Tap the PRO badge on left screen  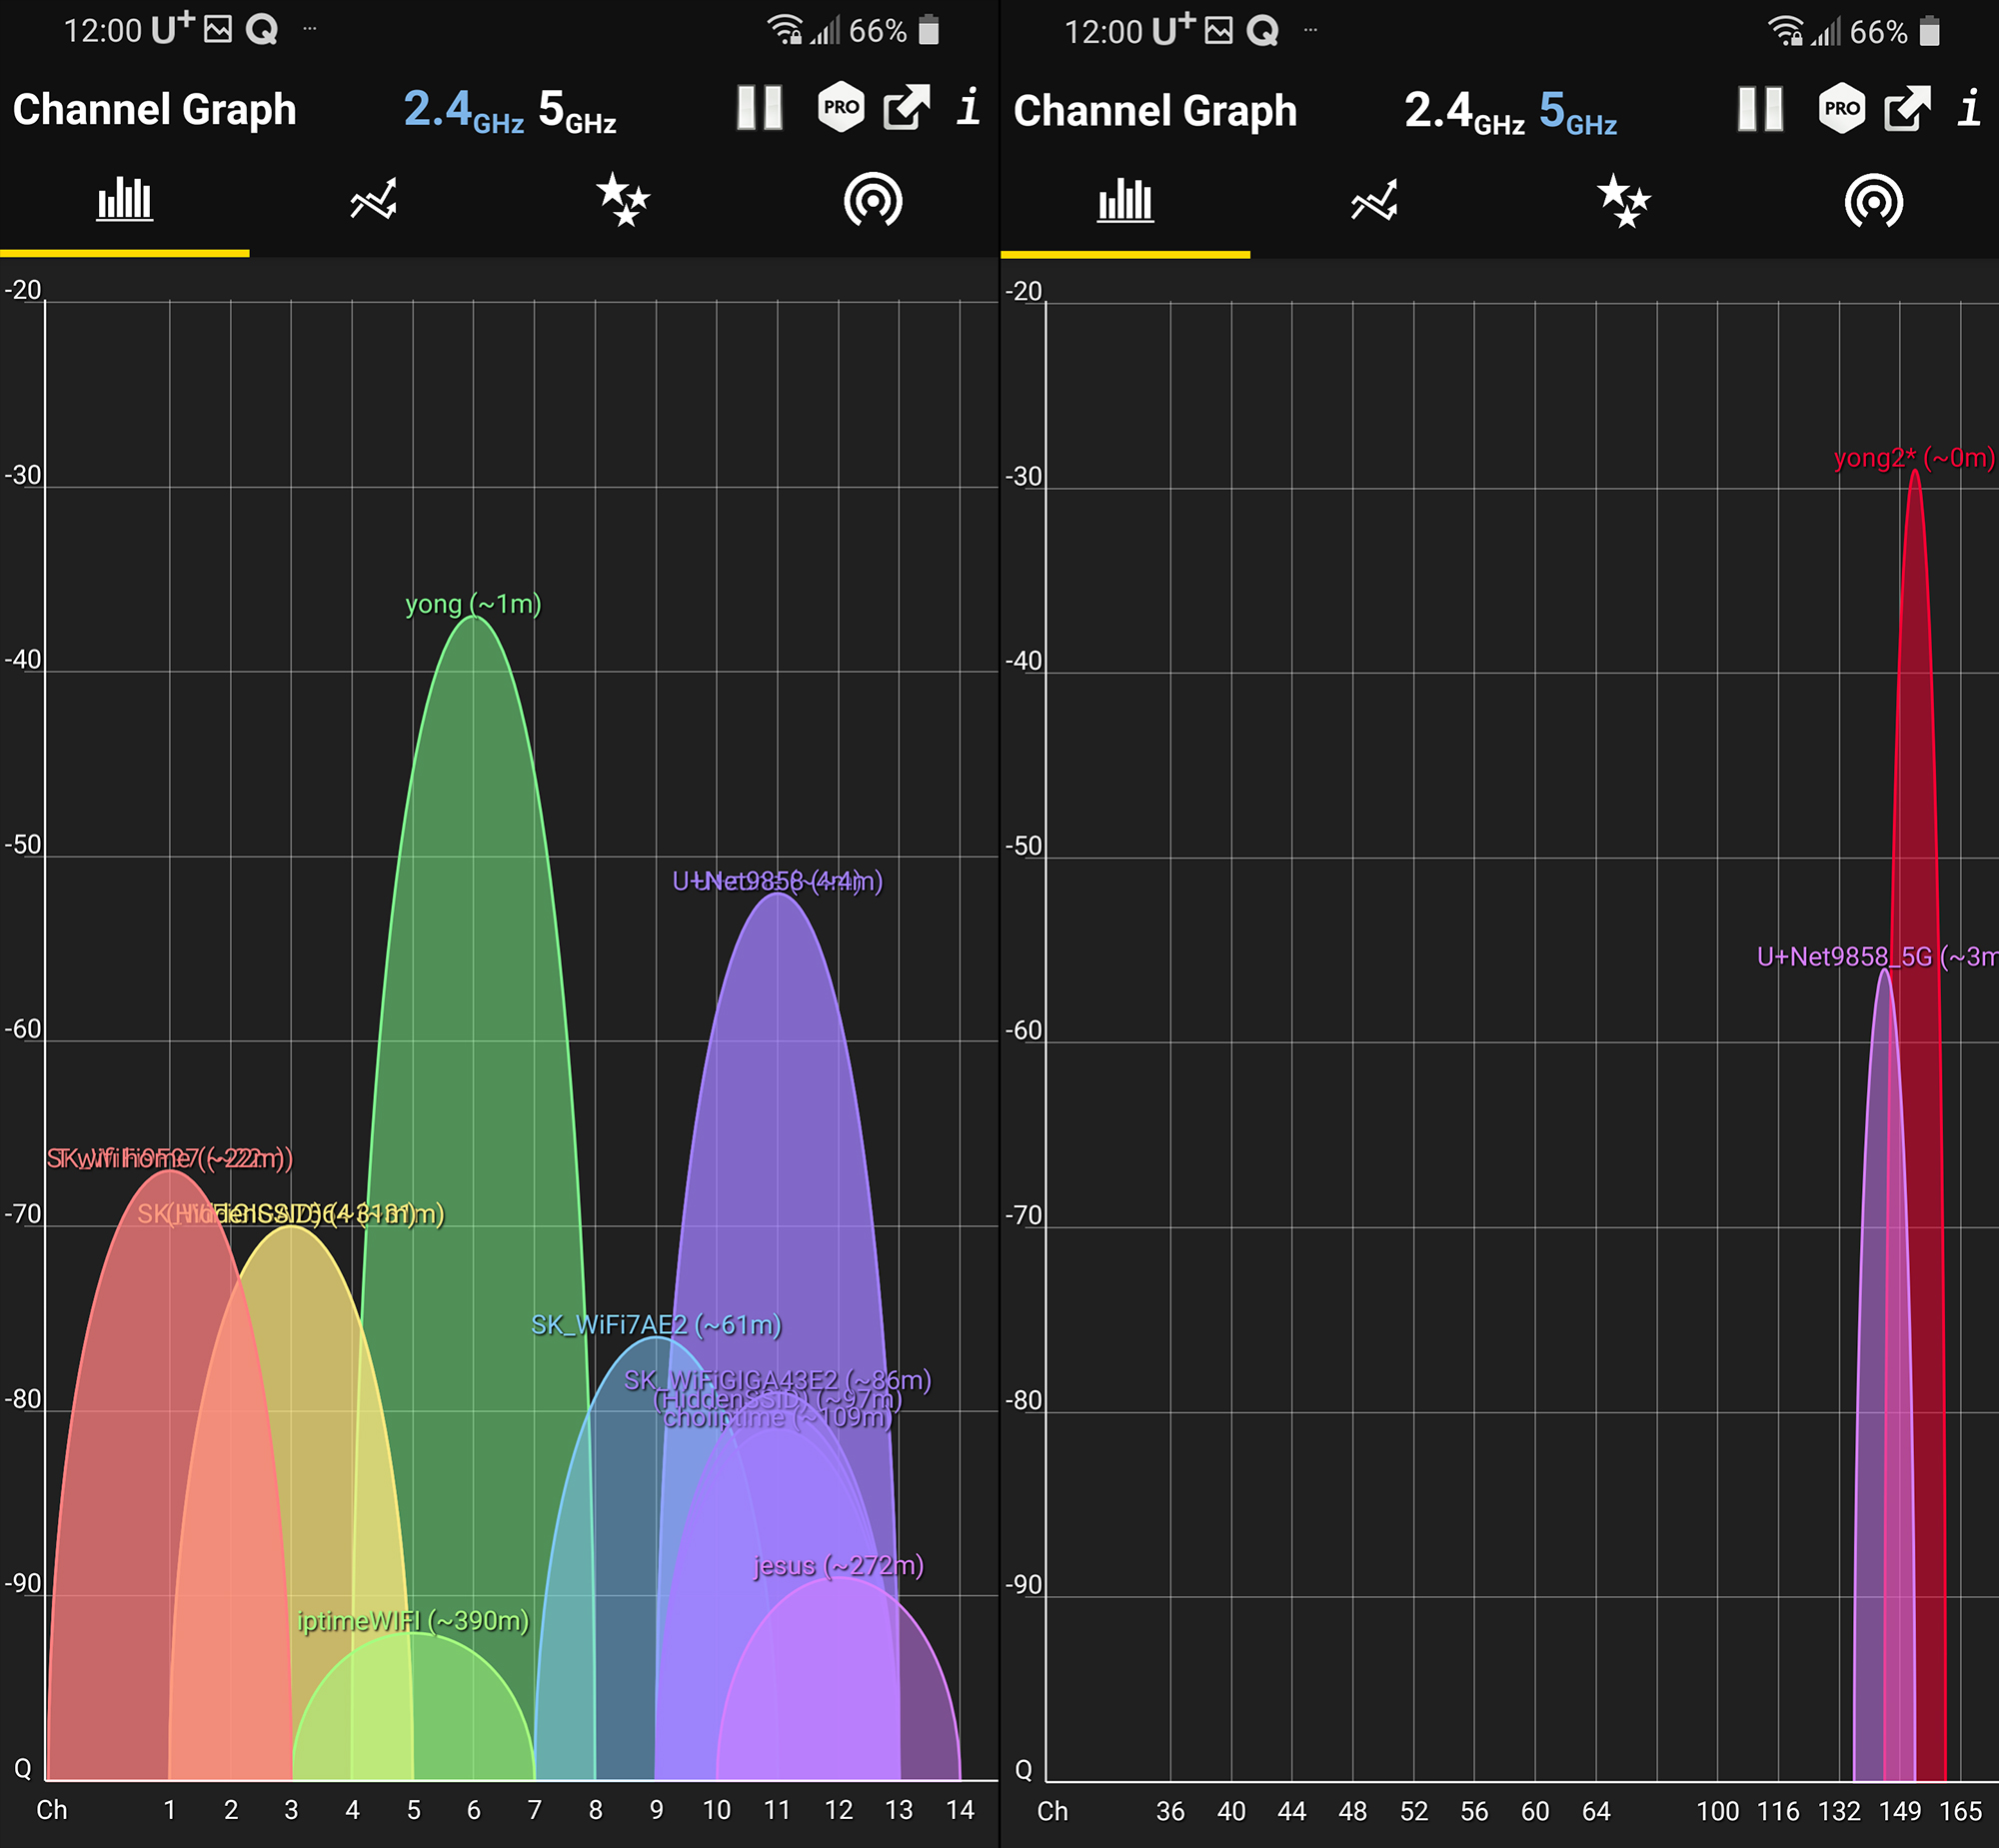click(x=841, y=107)
